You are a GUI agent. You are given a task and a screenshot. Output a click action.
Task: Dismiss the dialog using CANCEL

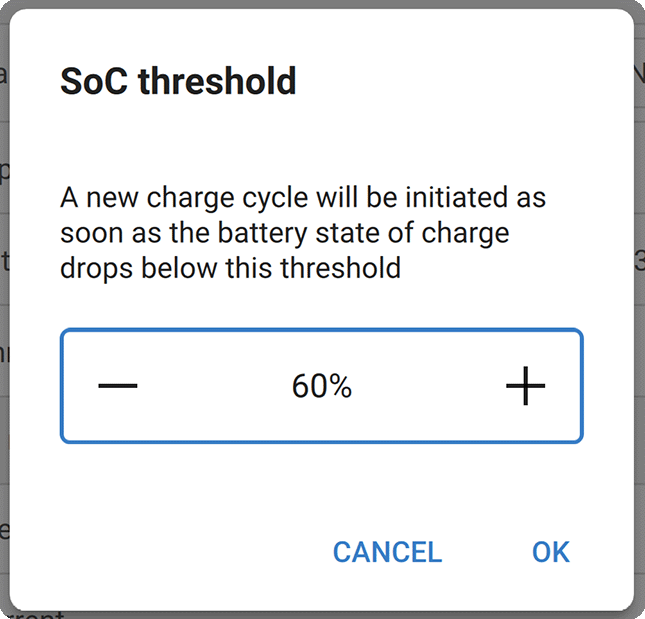387,552
